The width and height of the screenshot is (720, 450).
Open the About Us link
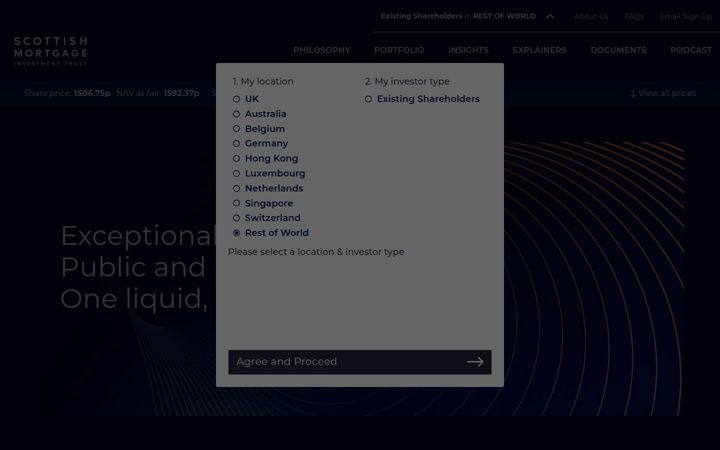coord(591,17)
